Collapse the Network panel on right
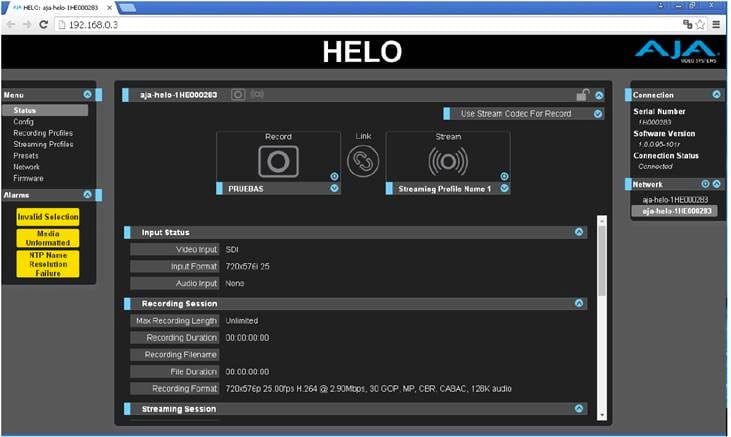This screenshot has width=731, height=437. click(717, 184)
